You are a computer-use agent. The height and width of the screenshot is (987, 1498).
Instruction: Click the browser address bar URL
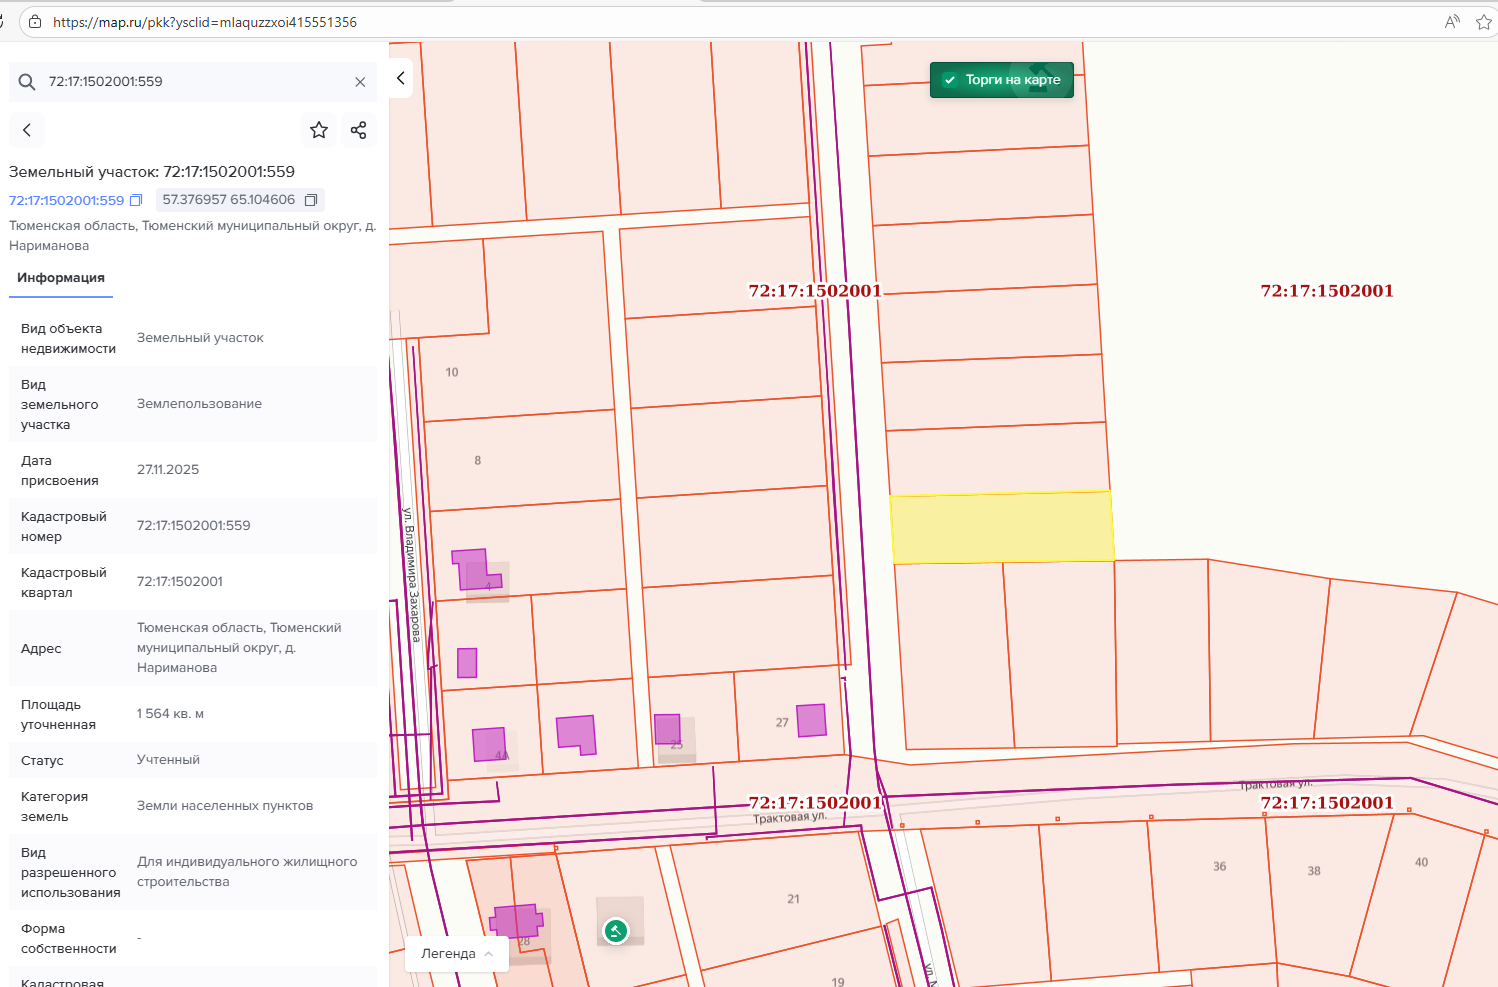coord(205,22)
